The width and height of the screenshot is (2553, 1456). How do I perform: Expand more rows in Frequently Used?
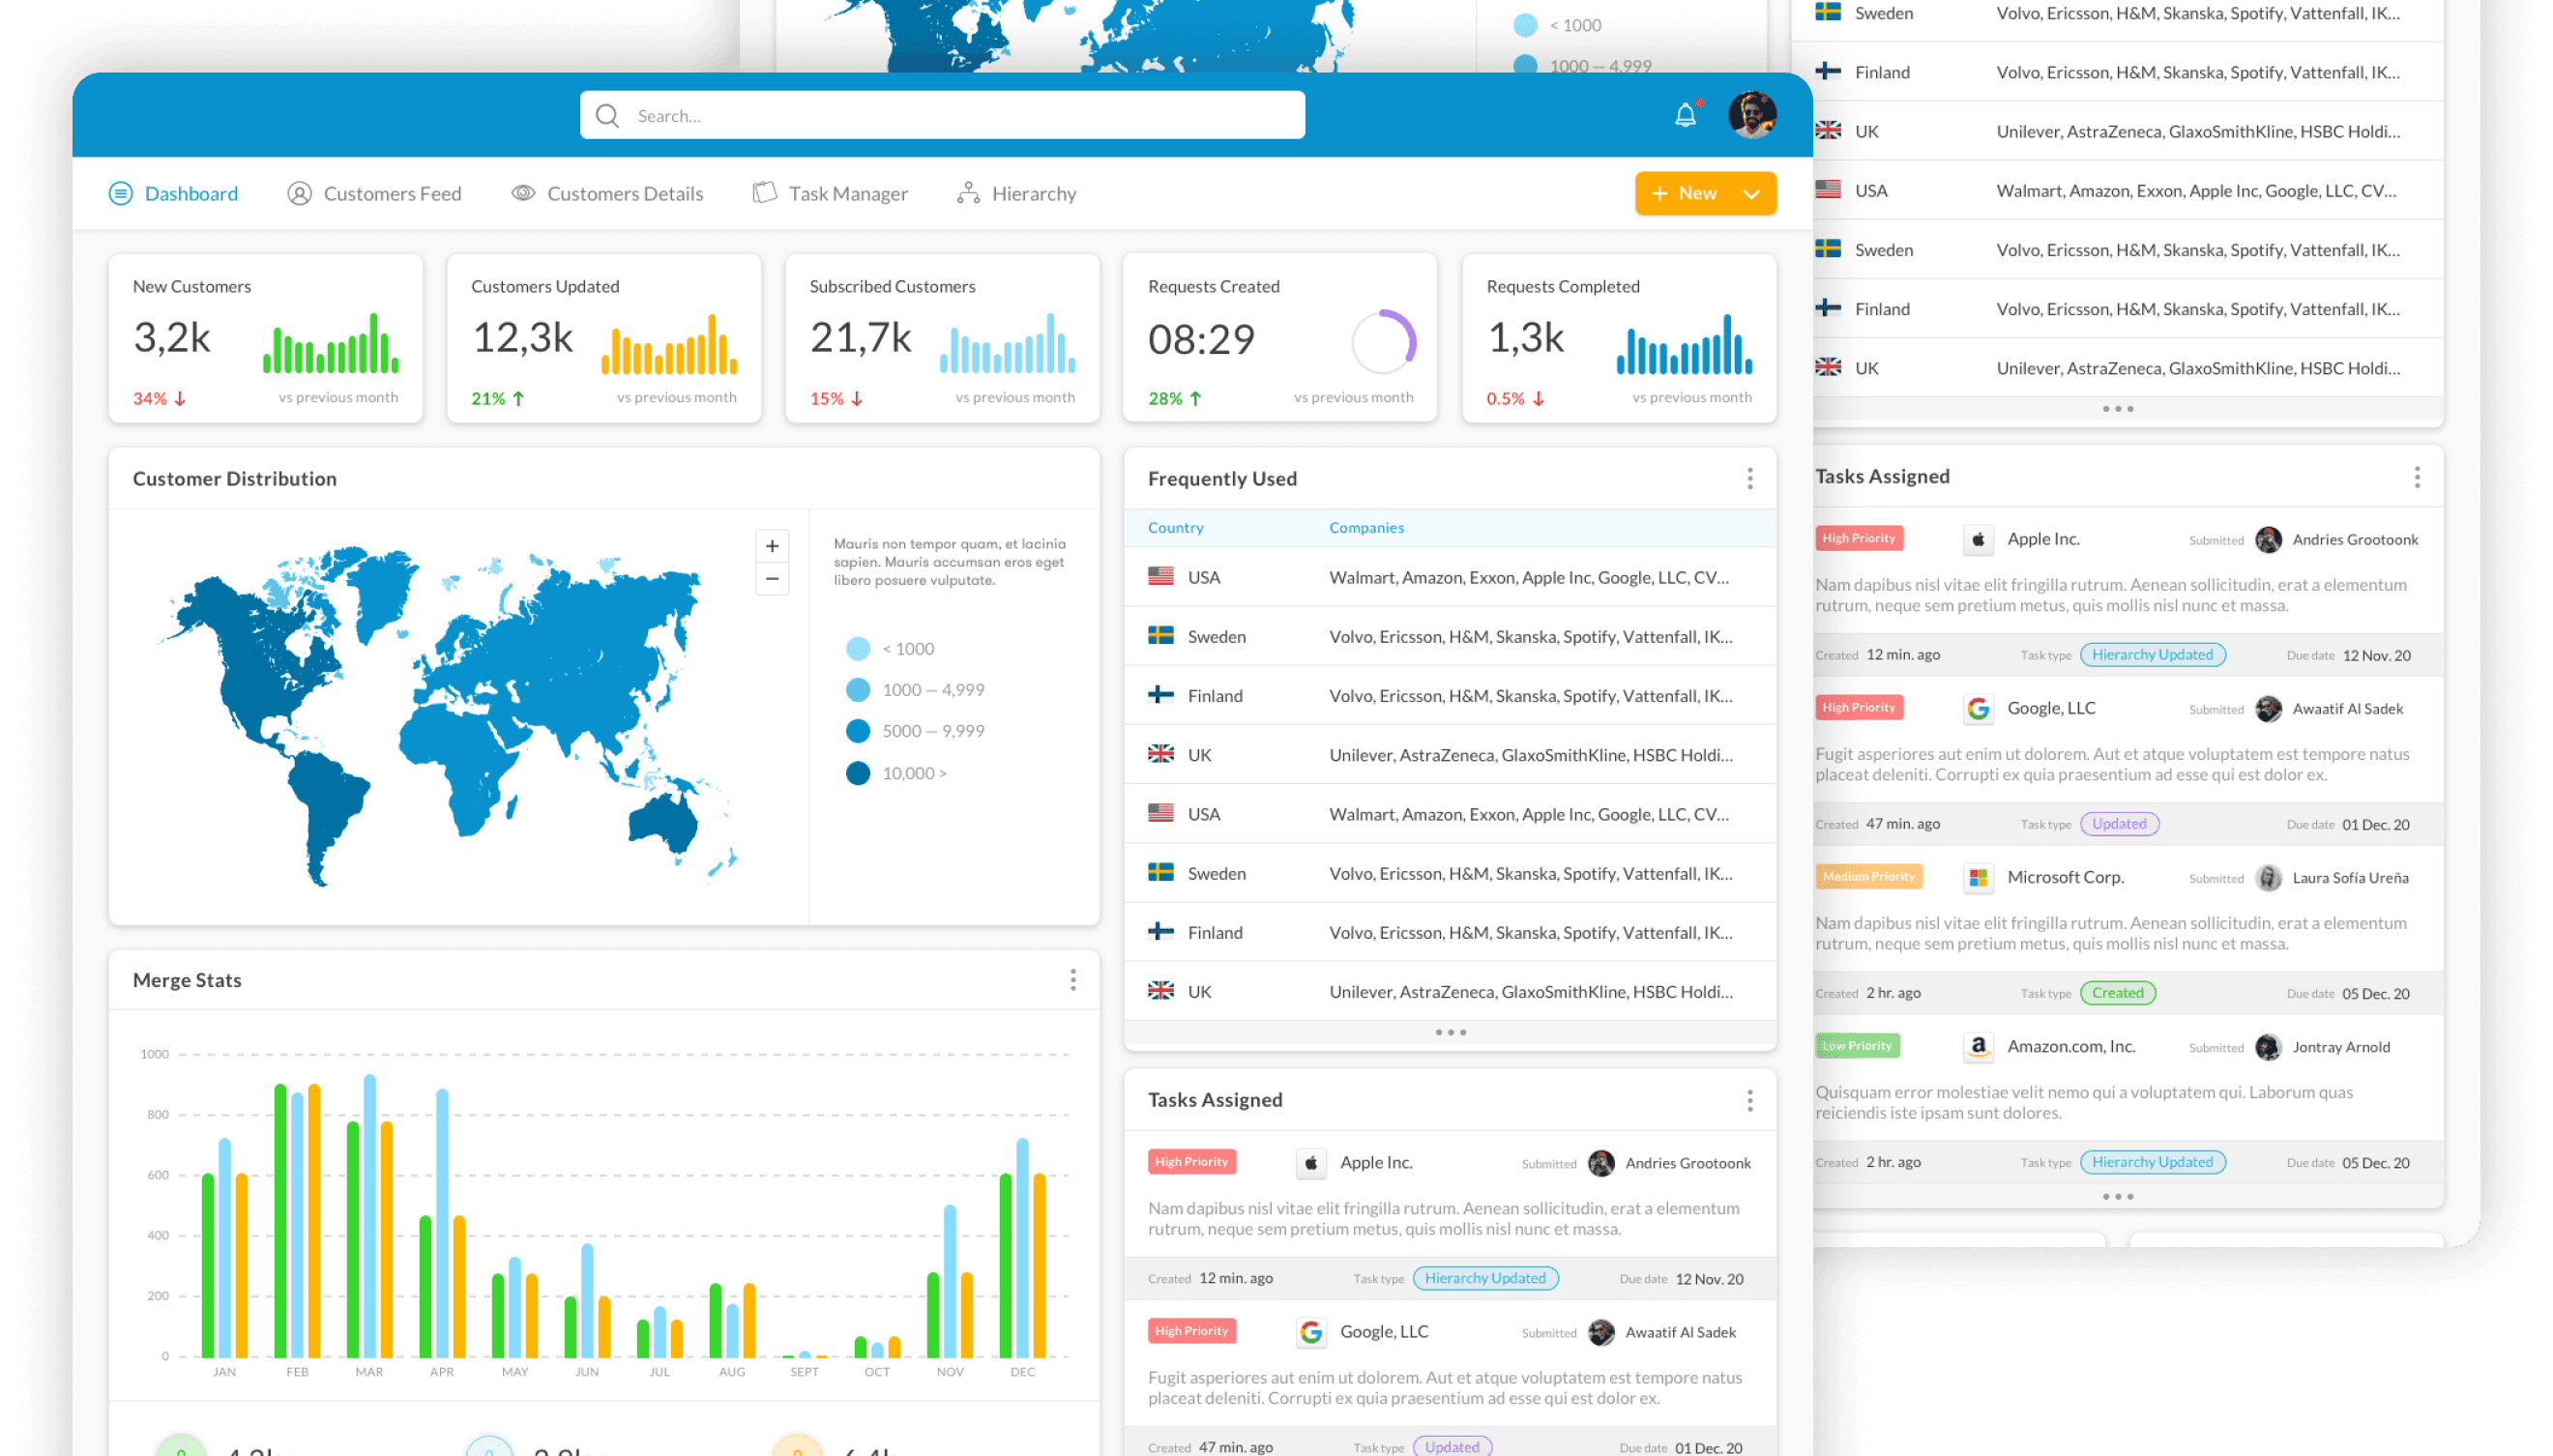coord(1450,1032)
